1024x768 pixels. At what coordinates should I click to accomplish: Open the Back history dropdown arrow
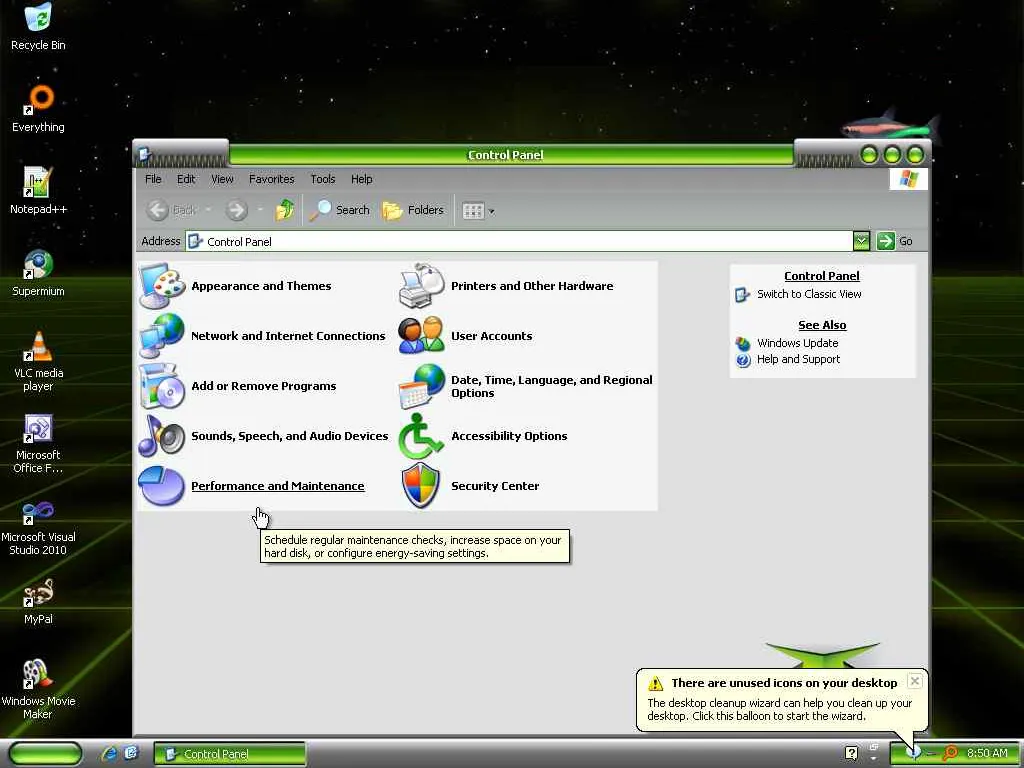(208, 210)
